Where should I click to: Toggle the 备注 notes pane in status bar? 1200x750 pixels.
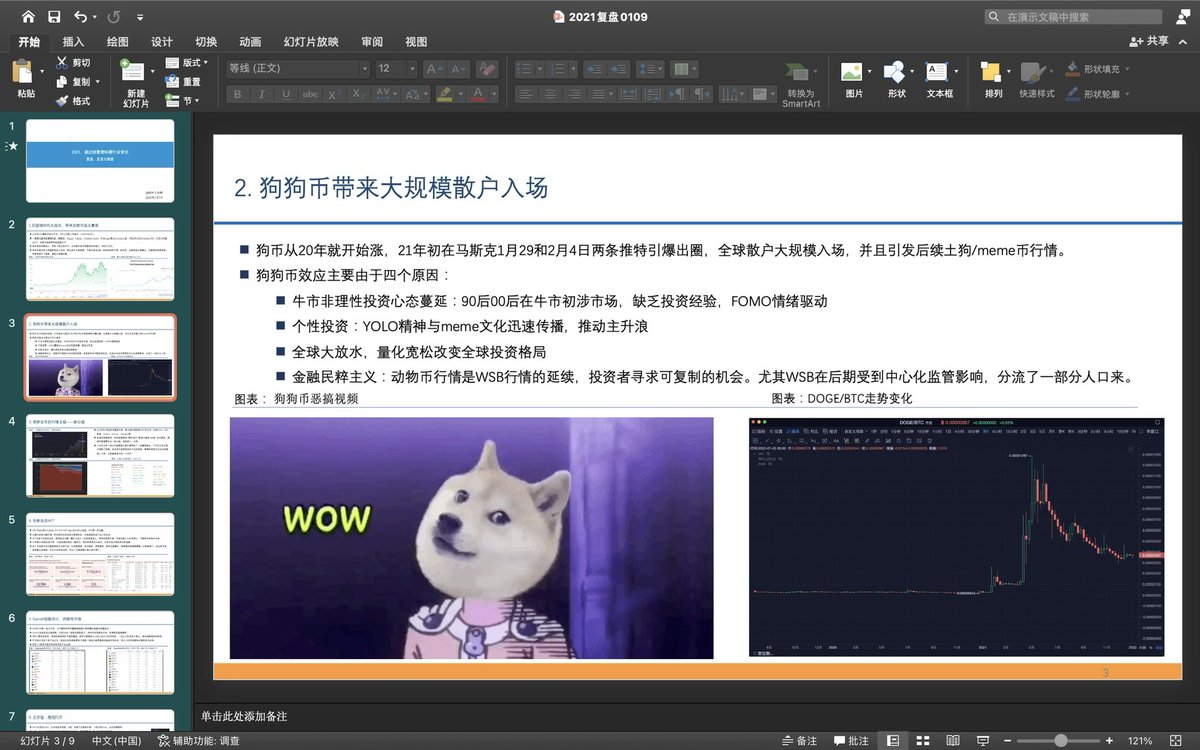pyautogui.click(x=798, y=741)
